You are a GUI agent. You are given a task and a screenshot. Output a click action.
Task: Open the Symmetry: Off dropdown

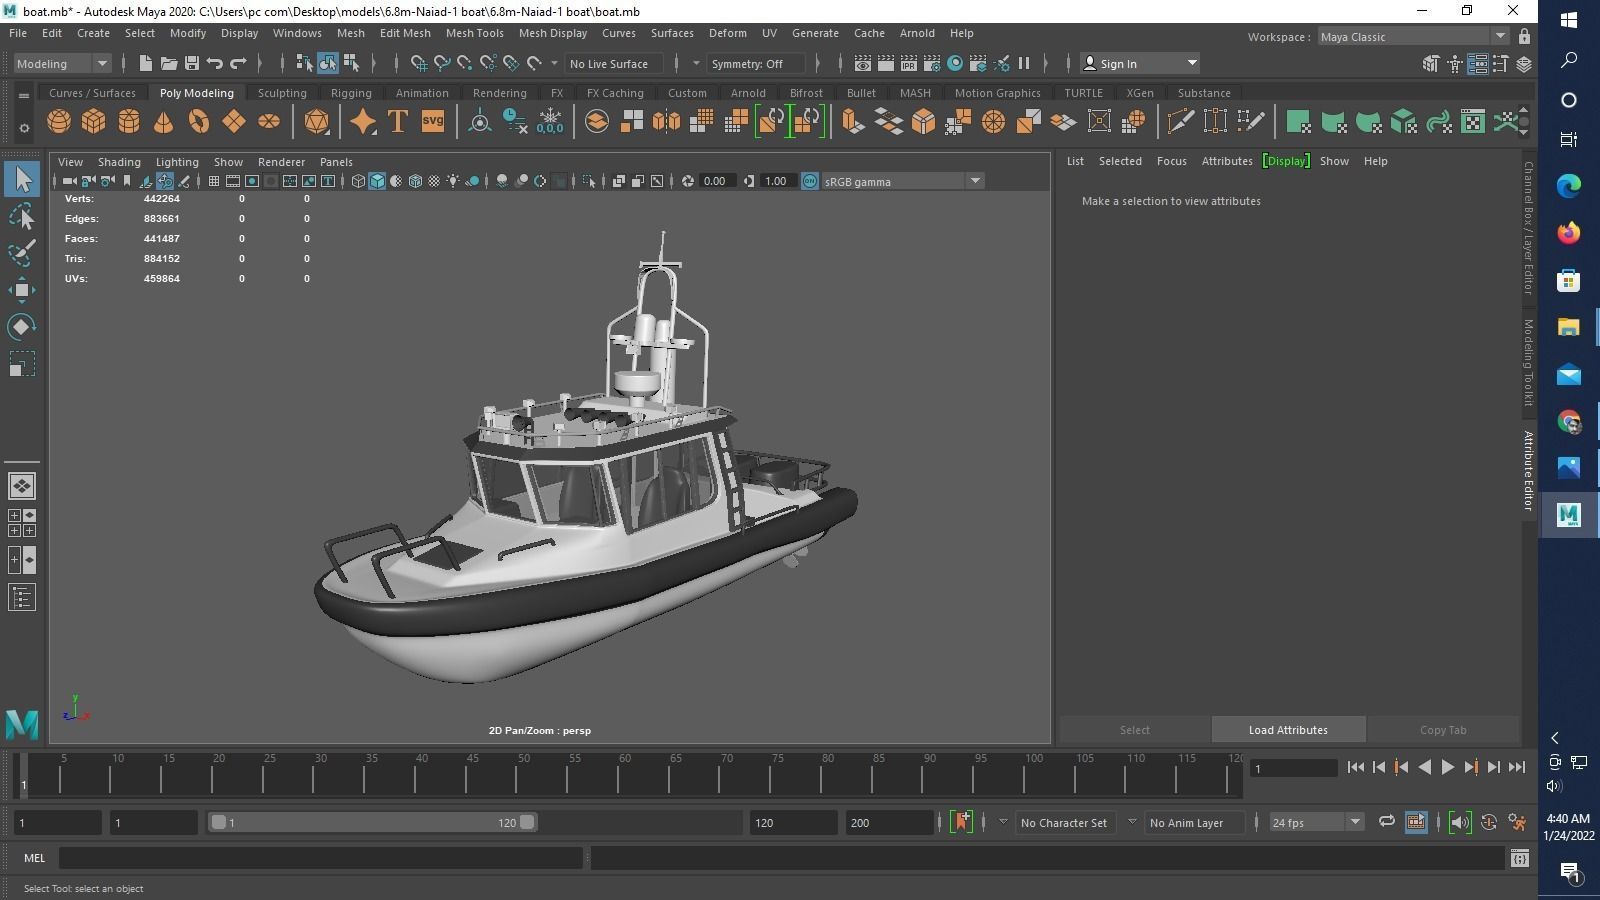pyautogui.click(x=755, y=63)
